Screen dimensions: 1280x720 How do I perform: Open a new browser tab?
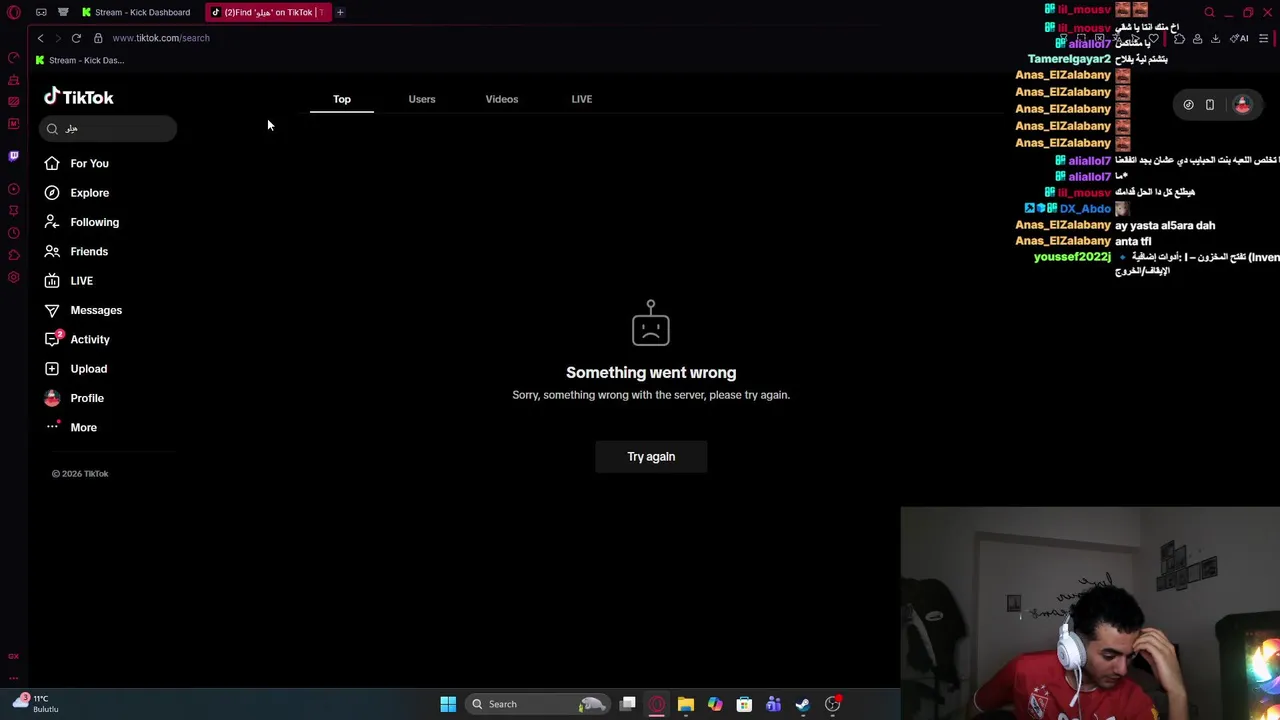(x=340, y=12)
